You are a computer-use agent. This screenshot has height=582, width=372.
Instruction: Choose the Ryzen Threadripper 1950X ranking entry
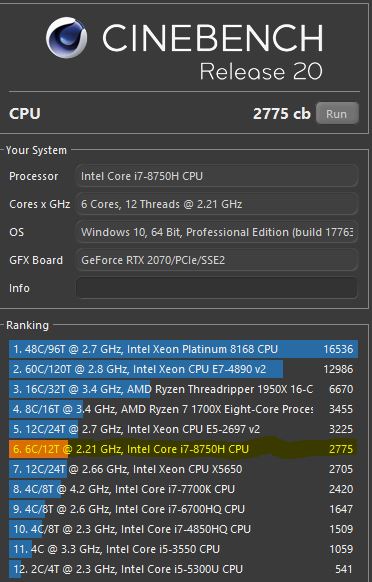click(x=183, y=389)
